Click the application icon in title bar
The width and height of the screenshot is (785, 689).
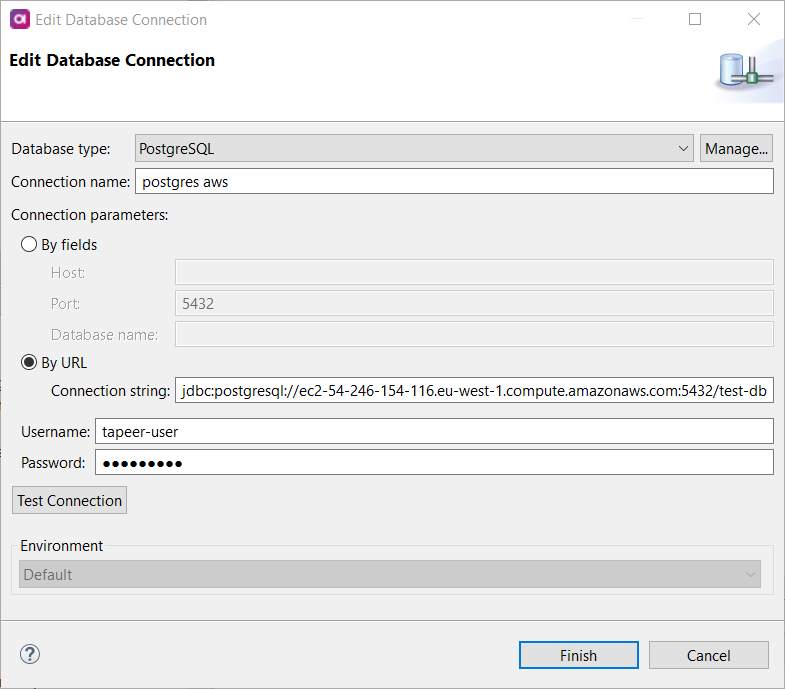(x=18, y=19)
